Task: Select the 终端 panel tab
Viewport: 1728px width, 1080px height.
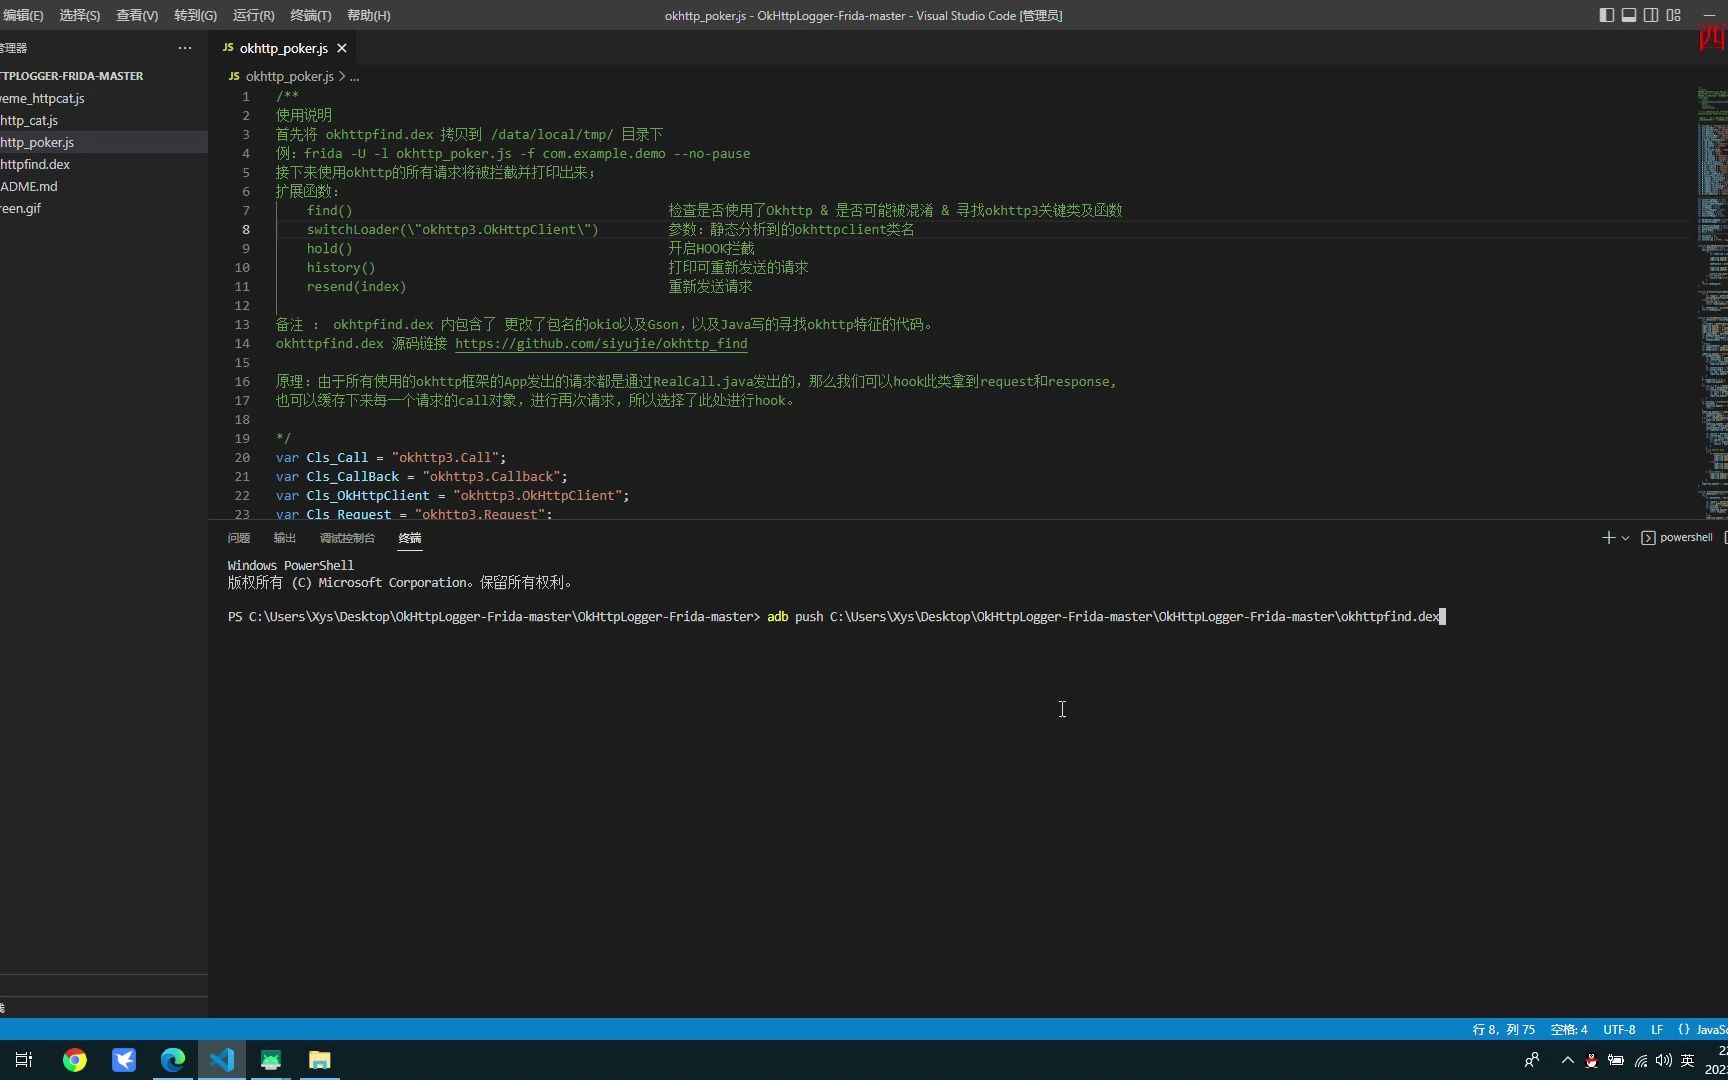Action: click(410, 538)
